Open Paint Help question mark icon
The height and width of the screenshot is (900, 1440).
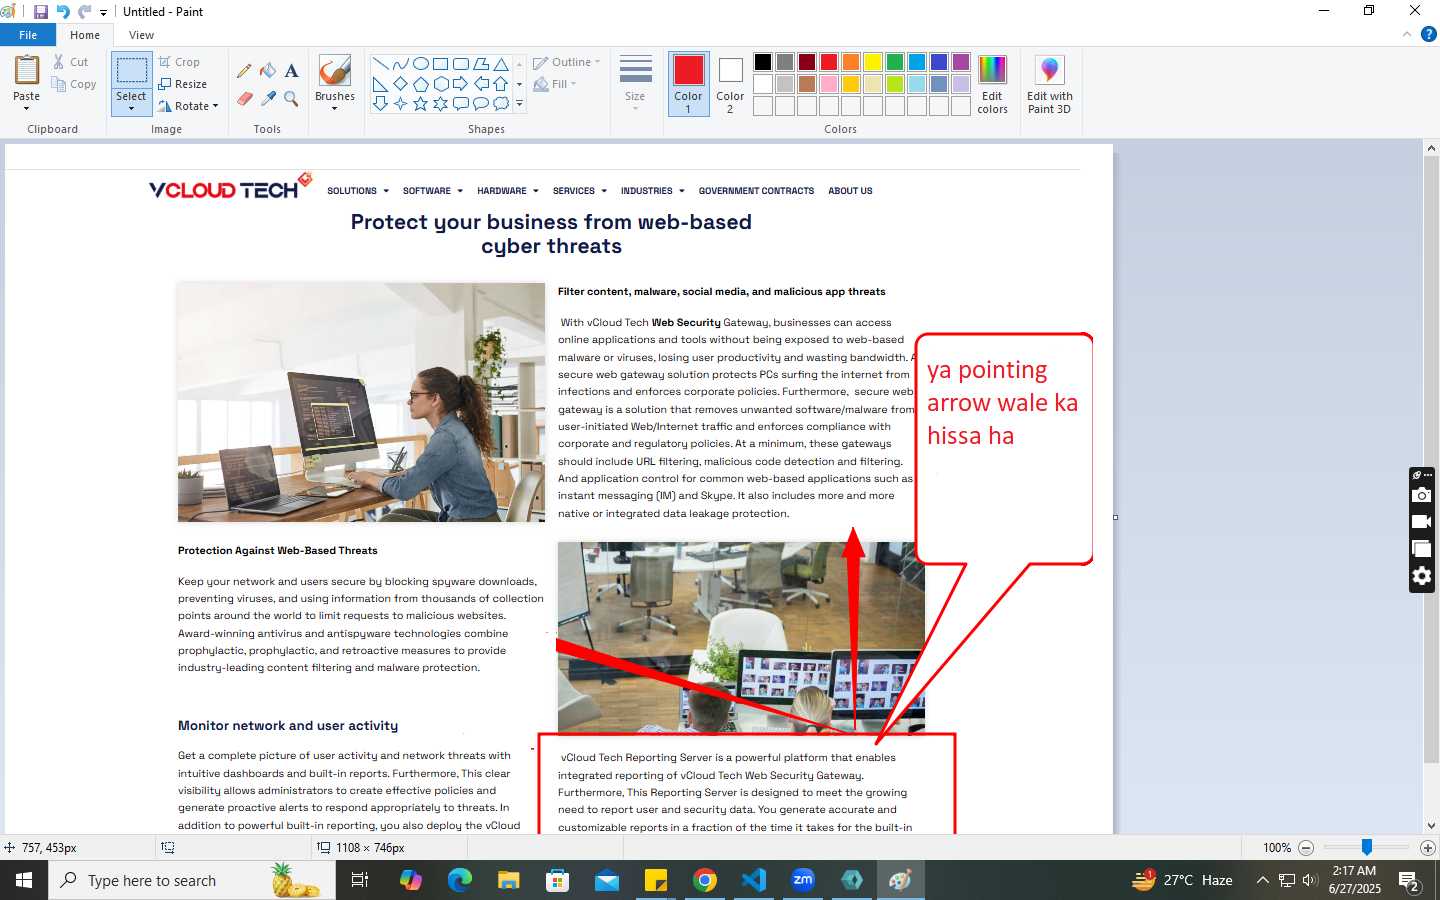(x=1428, y=34)
